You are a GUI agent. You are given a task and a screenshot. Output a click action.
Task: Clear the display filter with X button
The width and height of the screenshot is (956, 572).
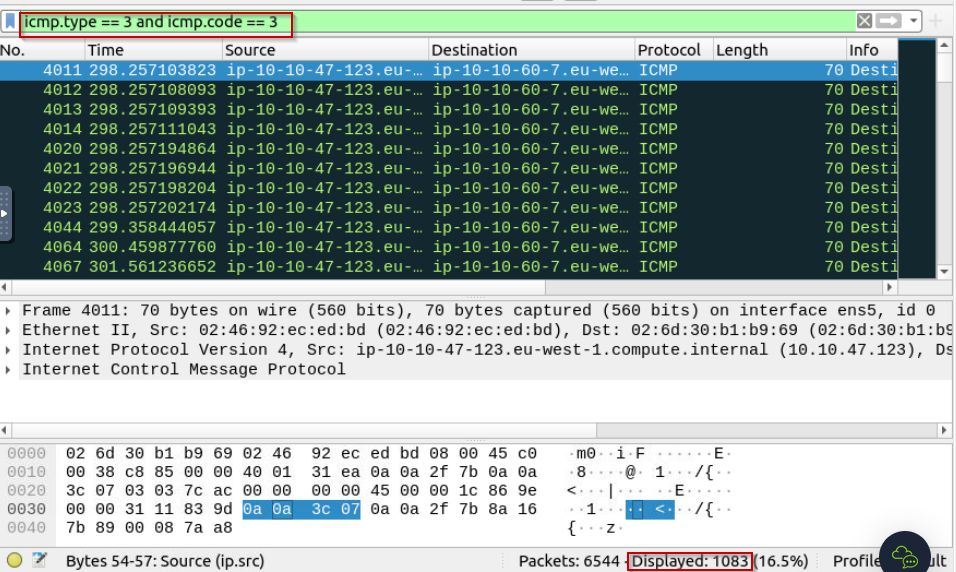pos(864,21)
